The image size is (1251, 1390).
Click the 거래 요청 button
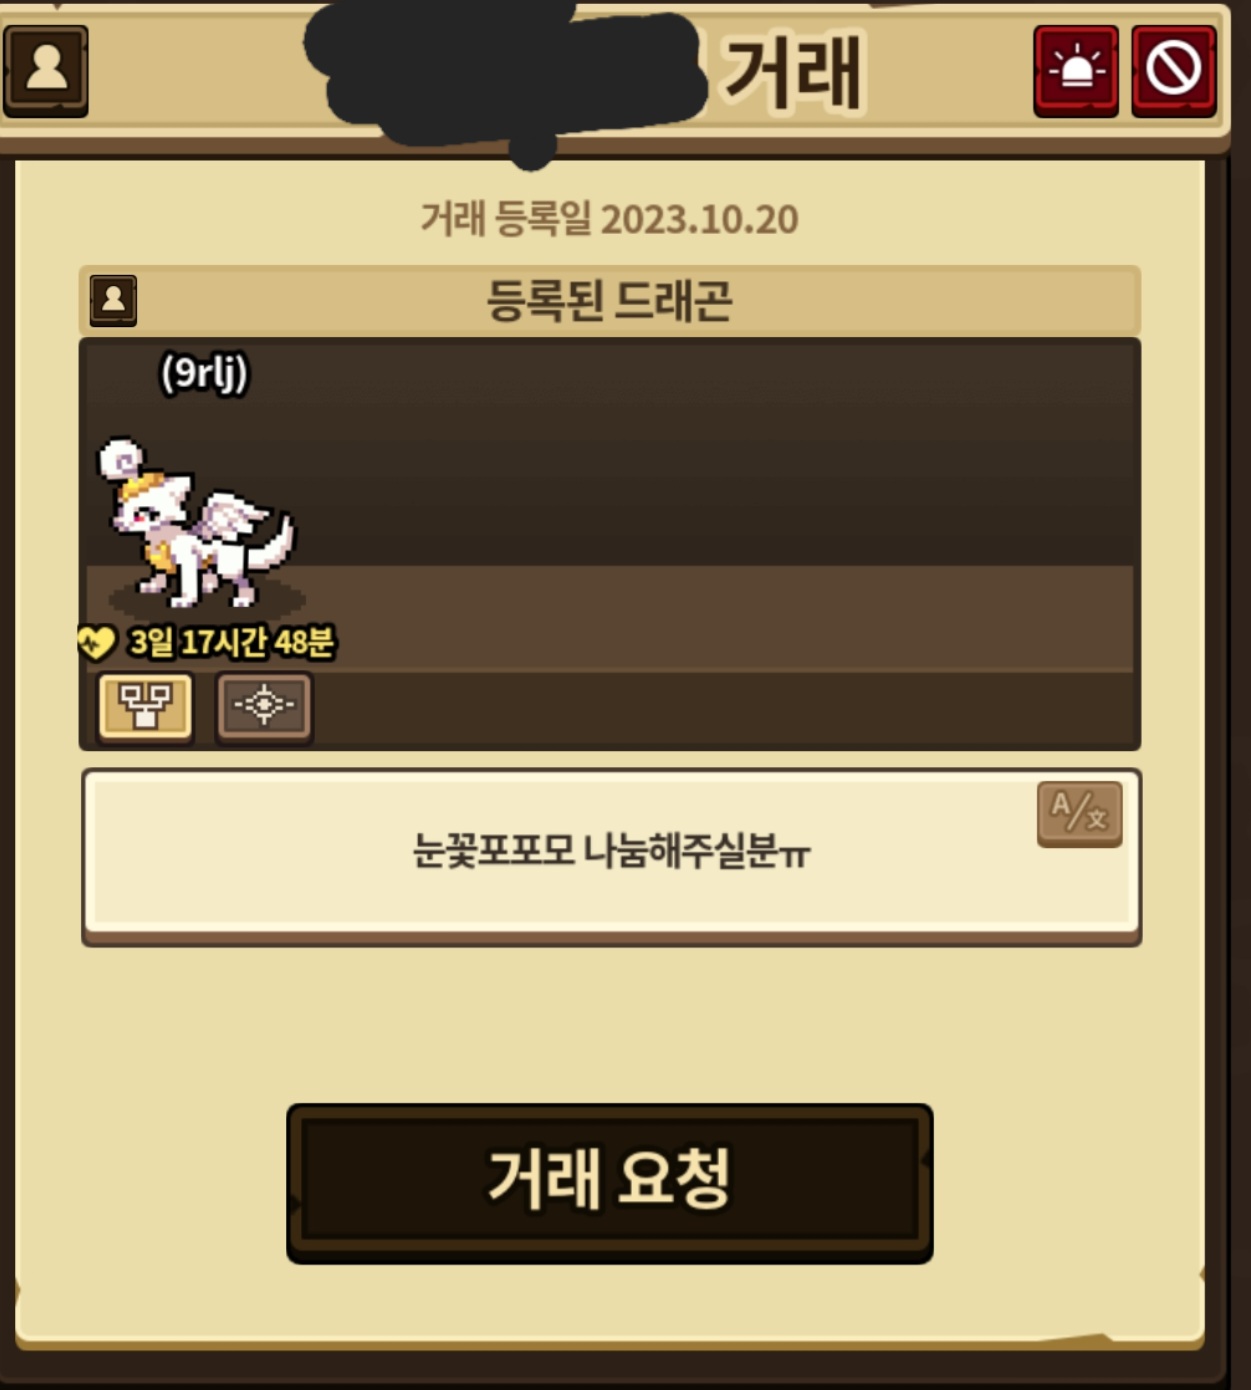click(609, 1183)
